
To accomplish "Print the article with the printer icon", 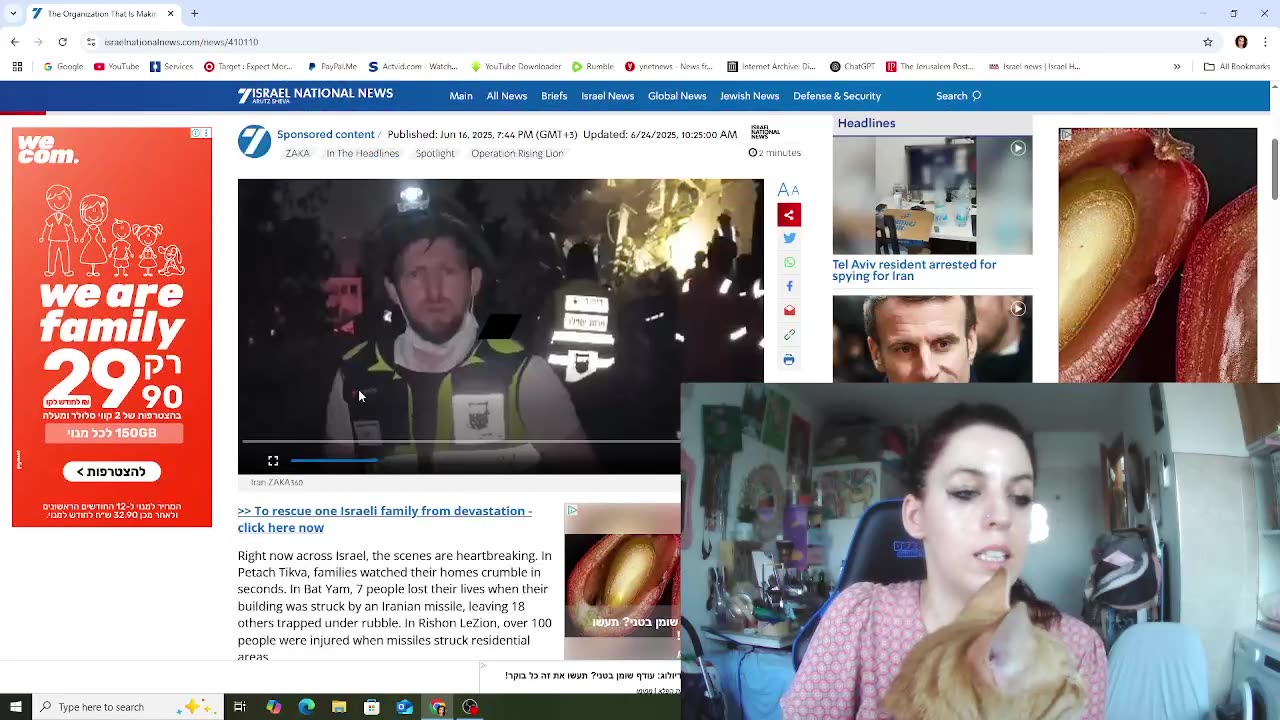I will click(789, 359).
